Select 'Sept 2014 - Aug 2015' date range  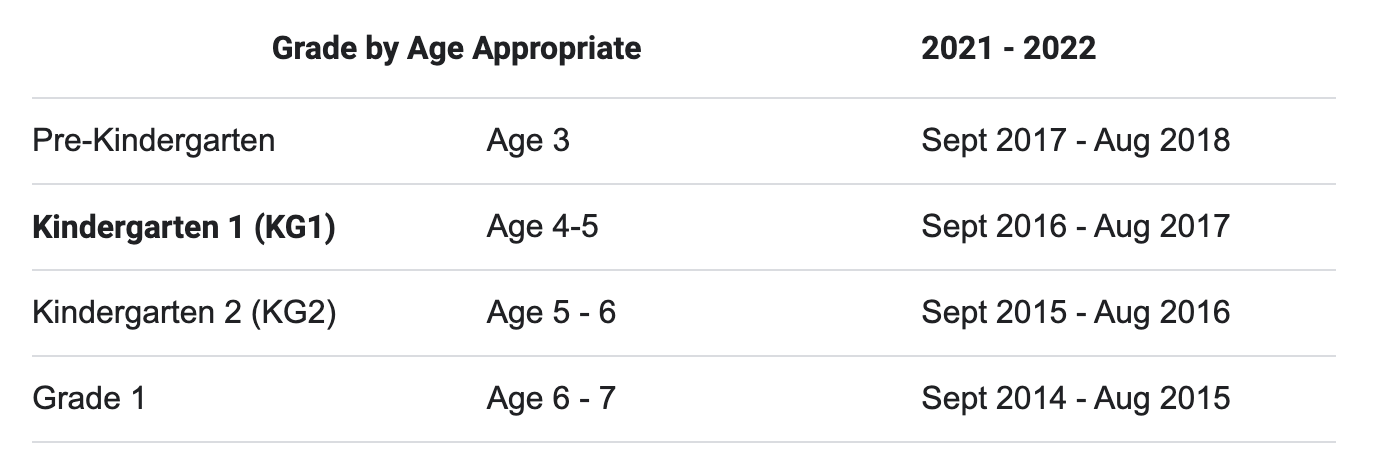pos(1075,399)
